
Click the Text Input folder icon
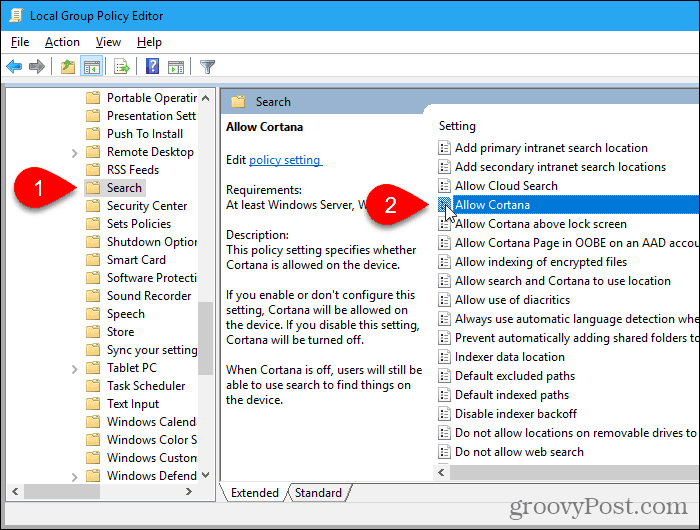[x=93, y=404]
